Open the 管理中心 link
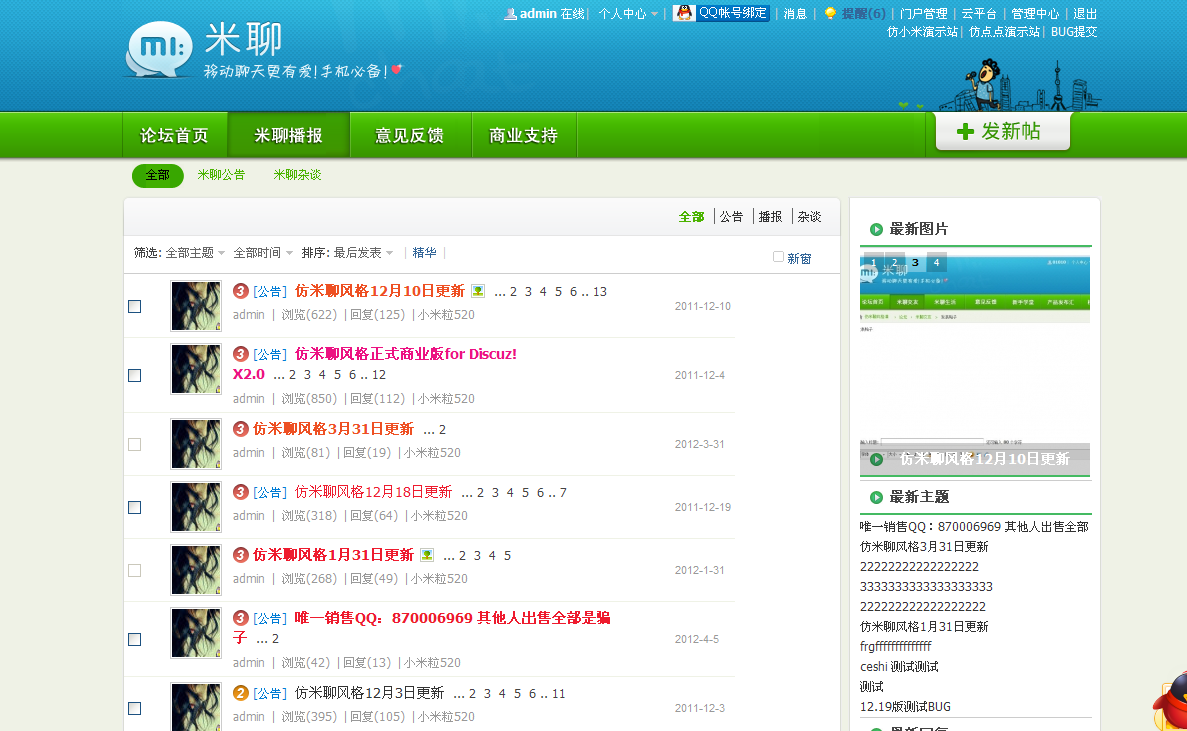Image resolution: width=1187 pixels, height=731 pixels. pos(1035,14)
